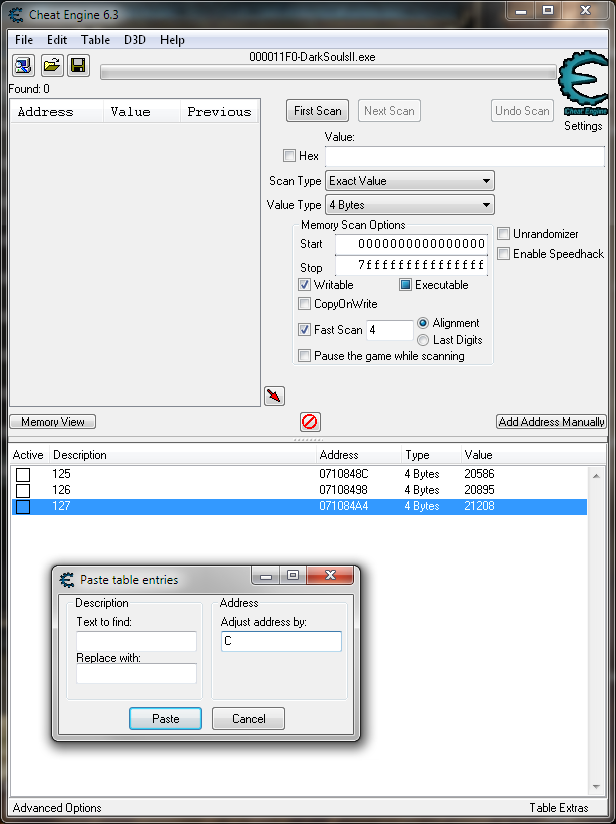Screen dimensions: 616x824
Task: Select address 0710848C row
Action: [x=299, y=474]
